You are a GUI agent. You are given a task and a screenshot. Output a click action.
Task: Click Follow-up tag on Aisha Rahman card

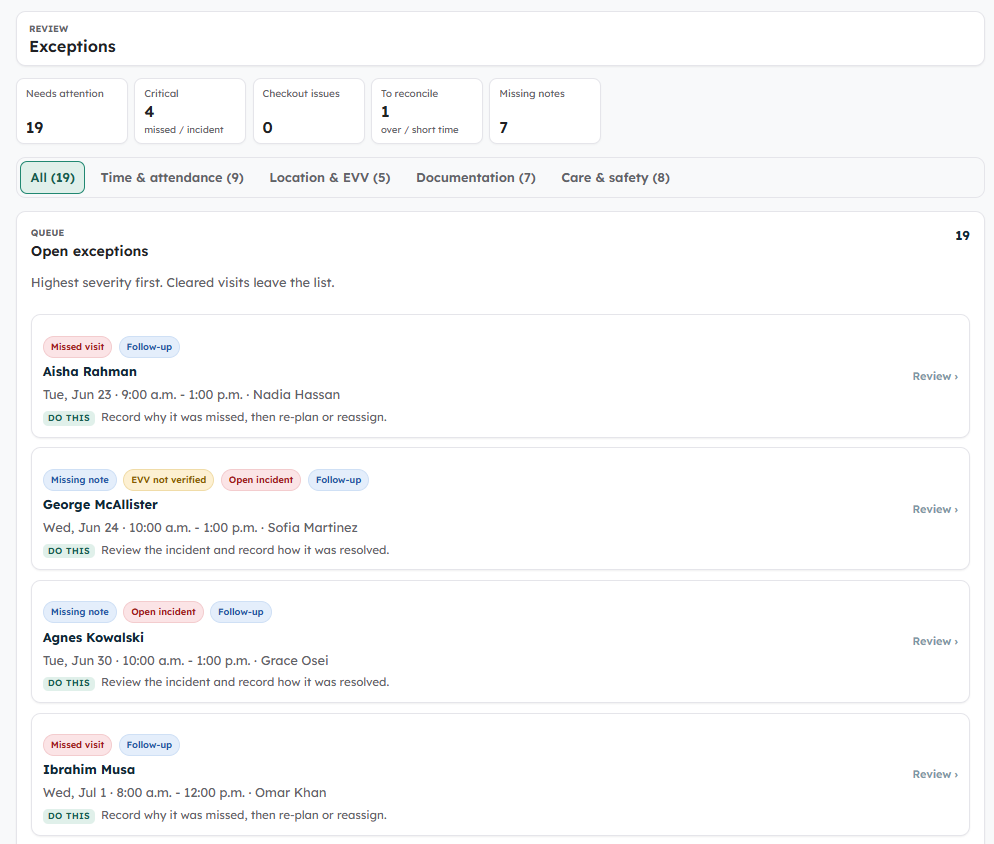coord(149,347)
